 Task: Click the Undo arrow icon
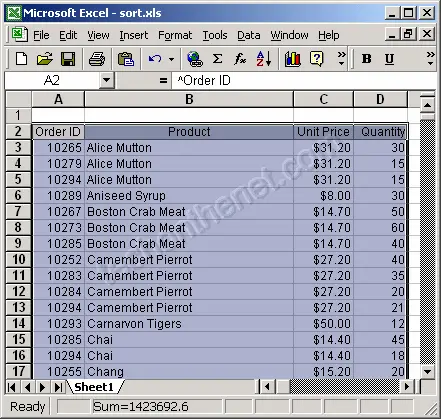(x=155, y=59)
